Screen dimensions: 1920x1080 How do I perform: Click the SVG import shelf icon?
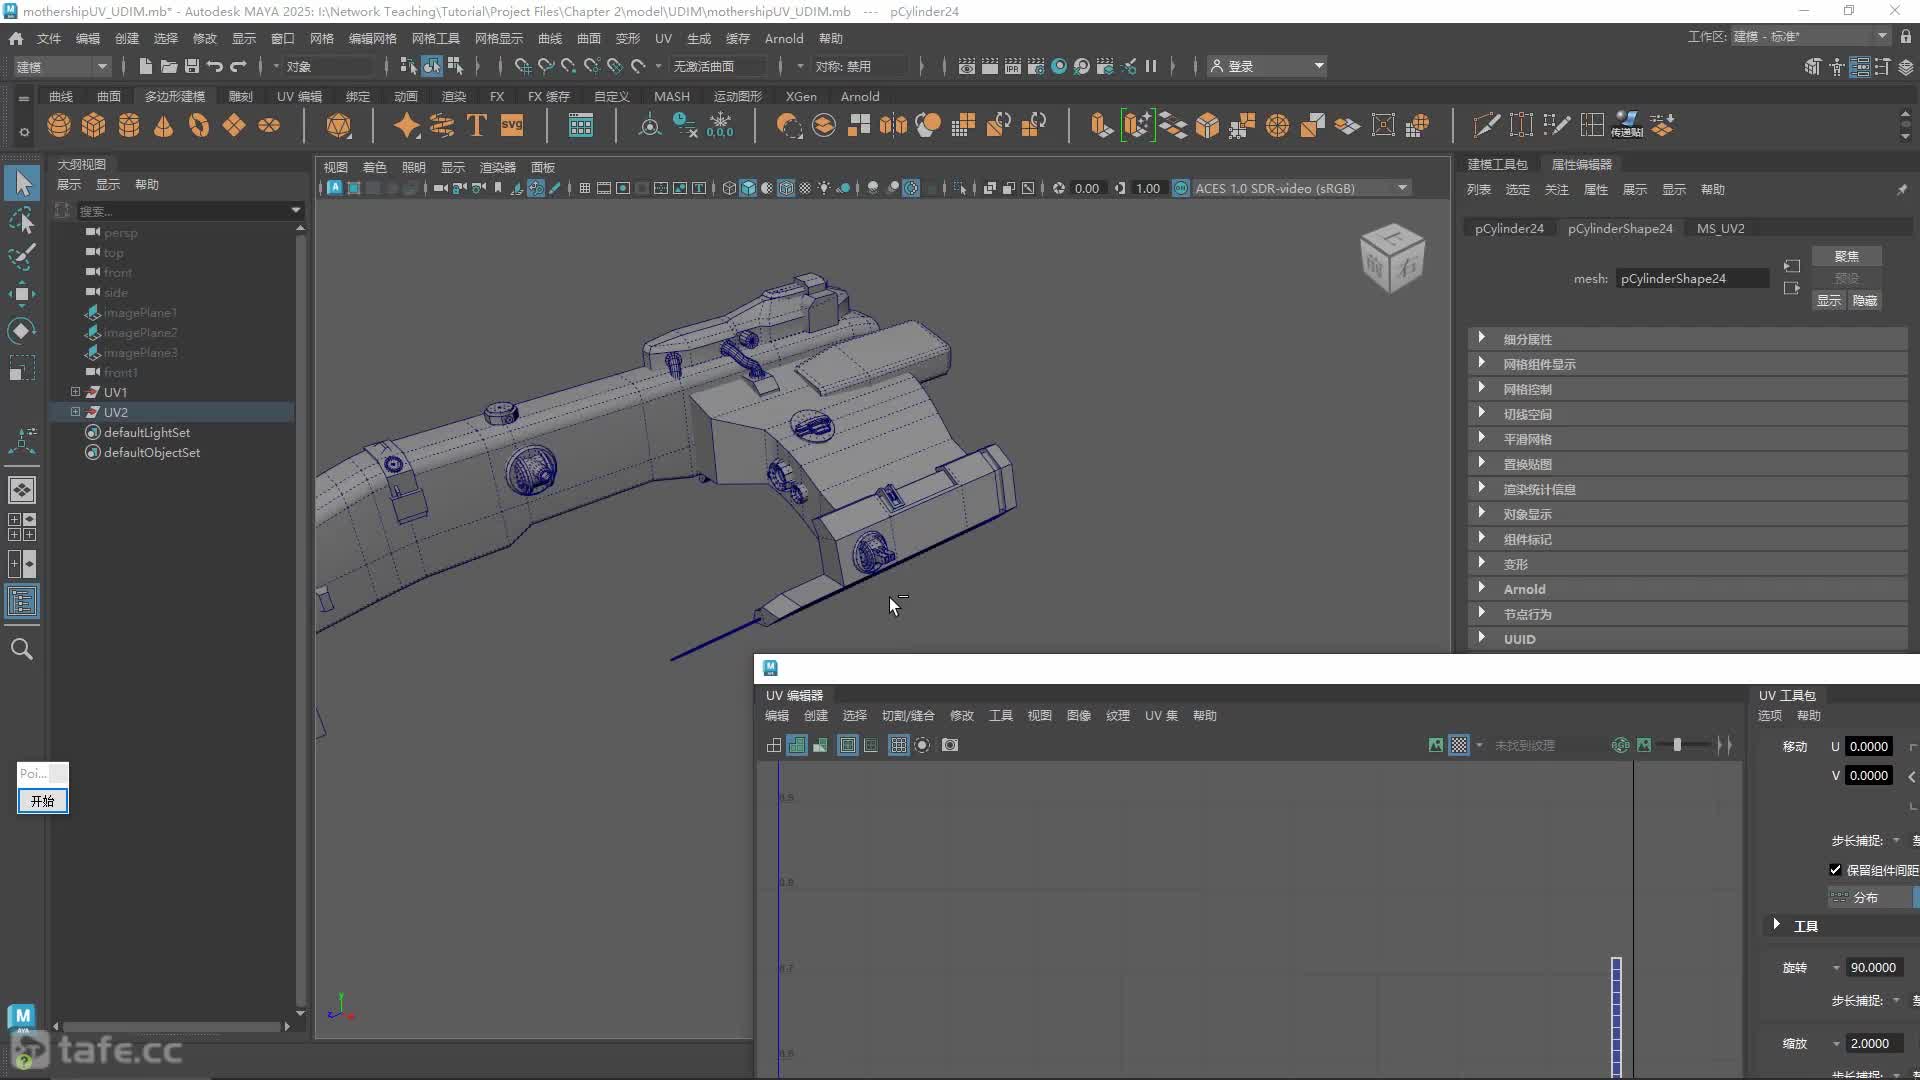click(512, 126)
